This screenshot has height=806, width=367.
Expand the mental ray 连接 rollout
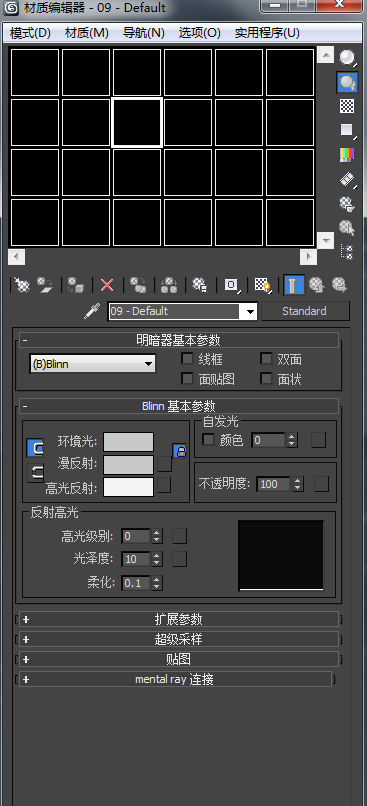point(175,679)
